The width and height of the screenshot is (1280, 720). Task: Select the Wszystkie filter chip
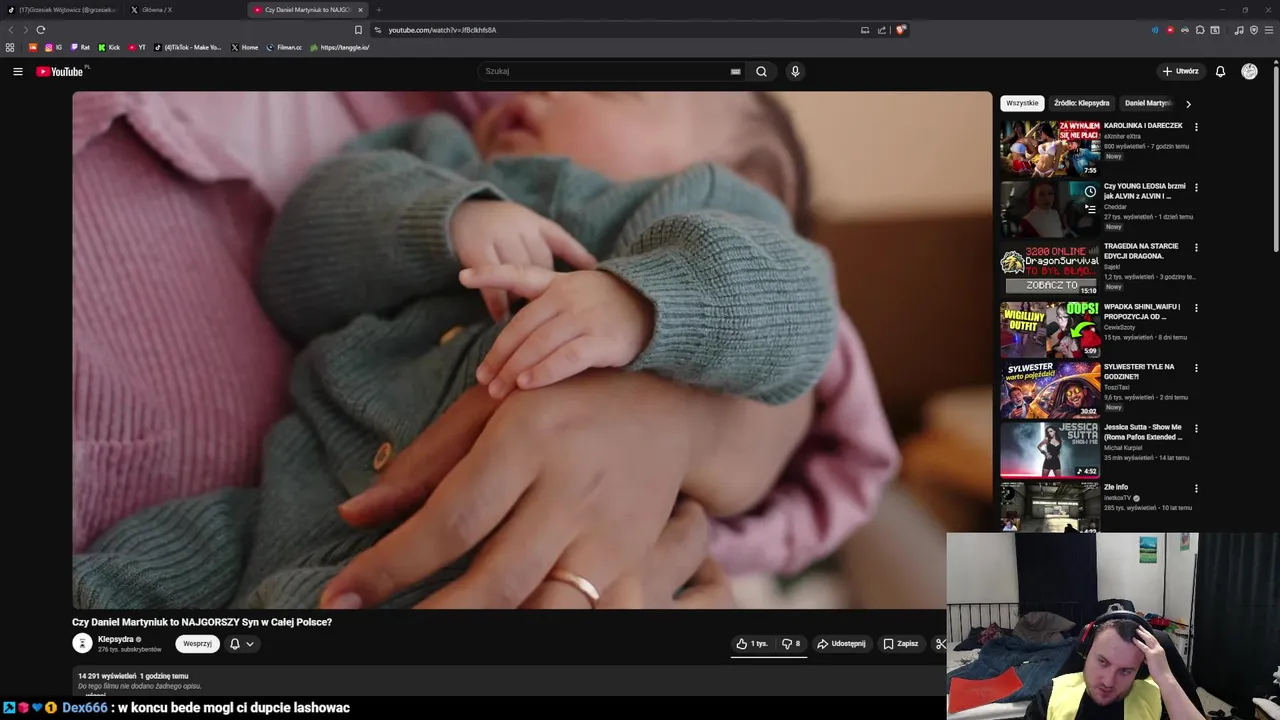coord(1022,103)
